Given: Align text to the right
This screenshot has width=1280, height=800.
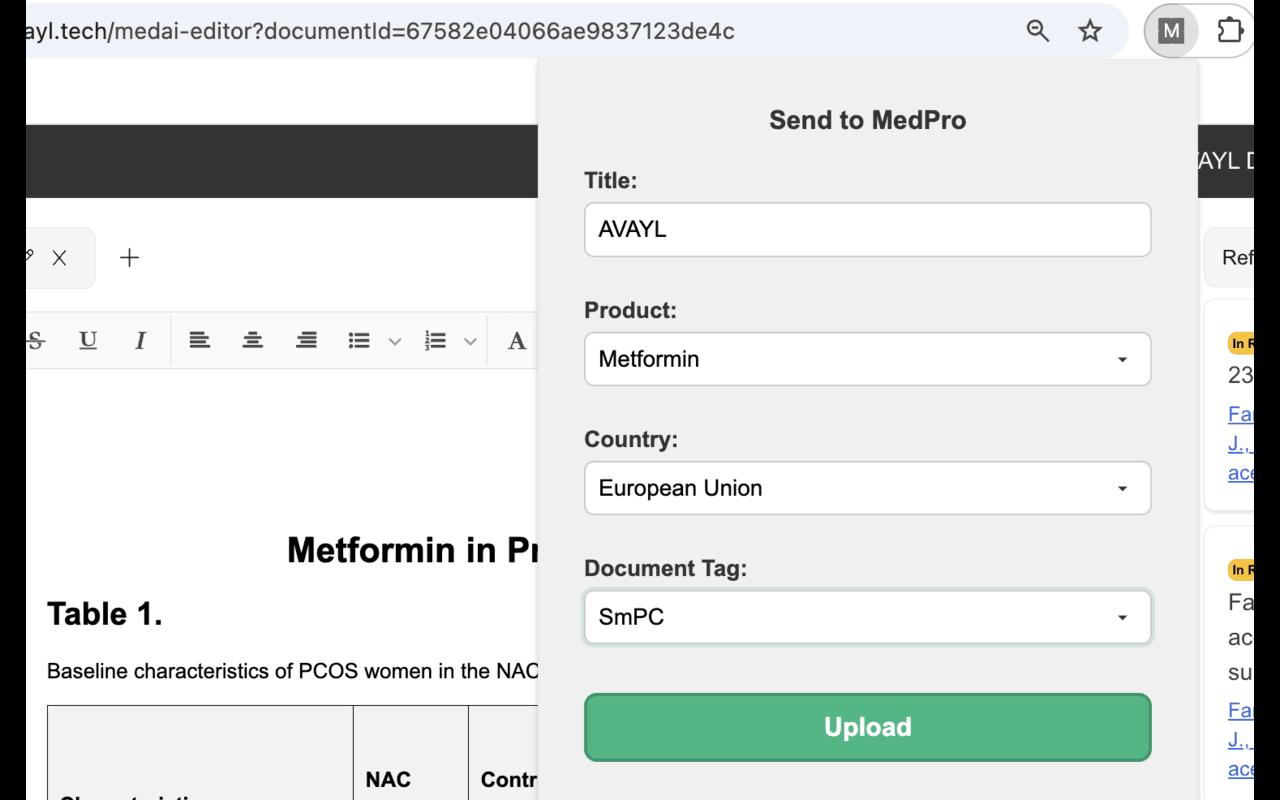Looking at the screenshot, I should tap(306, 341).
